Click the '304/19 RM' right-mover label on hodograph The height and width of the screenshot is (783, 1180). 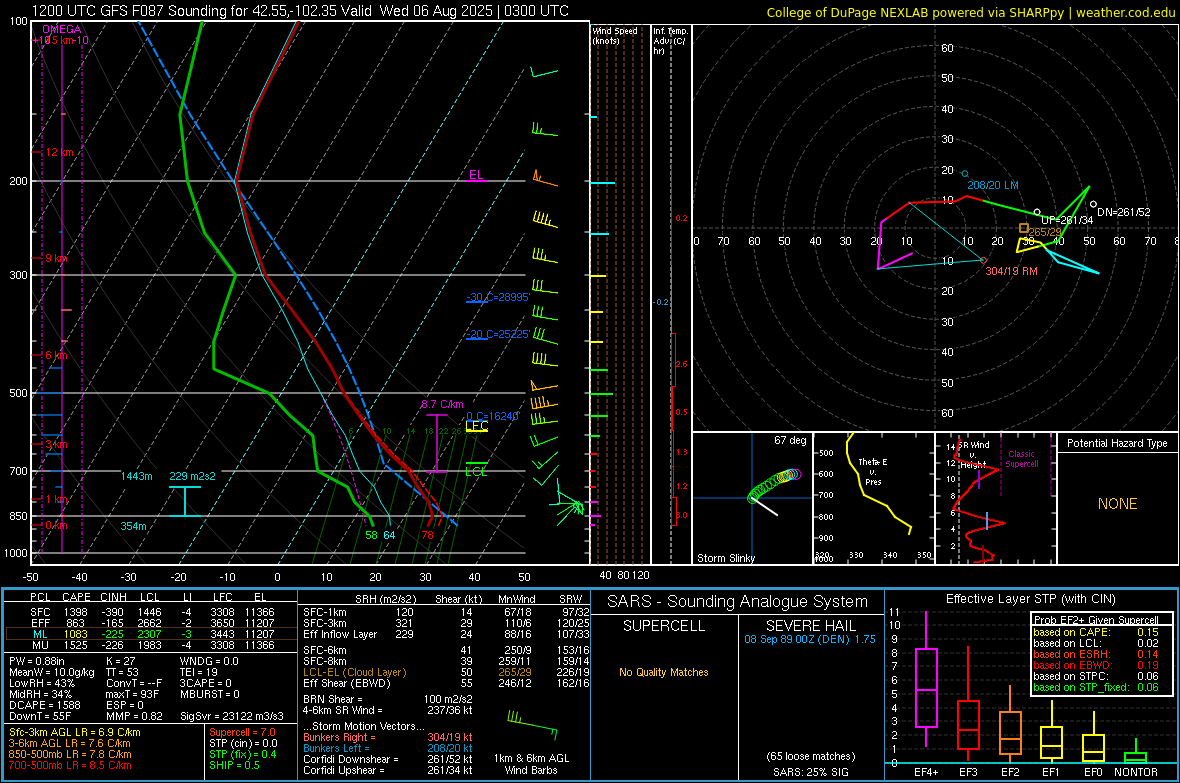coord(1011,271)
